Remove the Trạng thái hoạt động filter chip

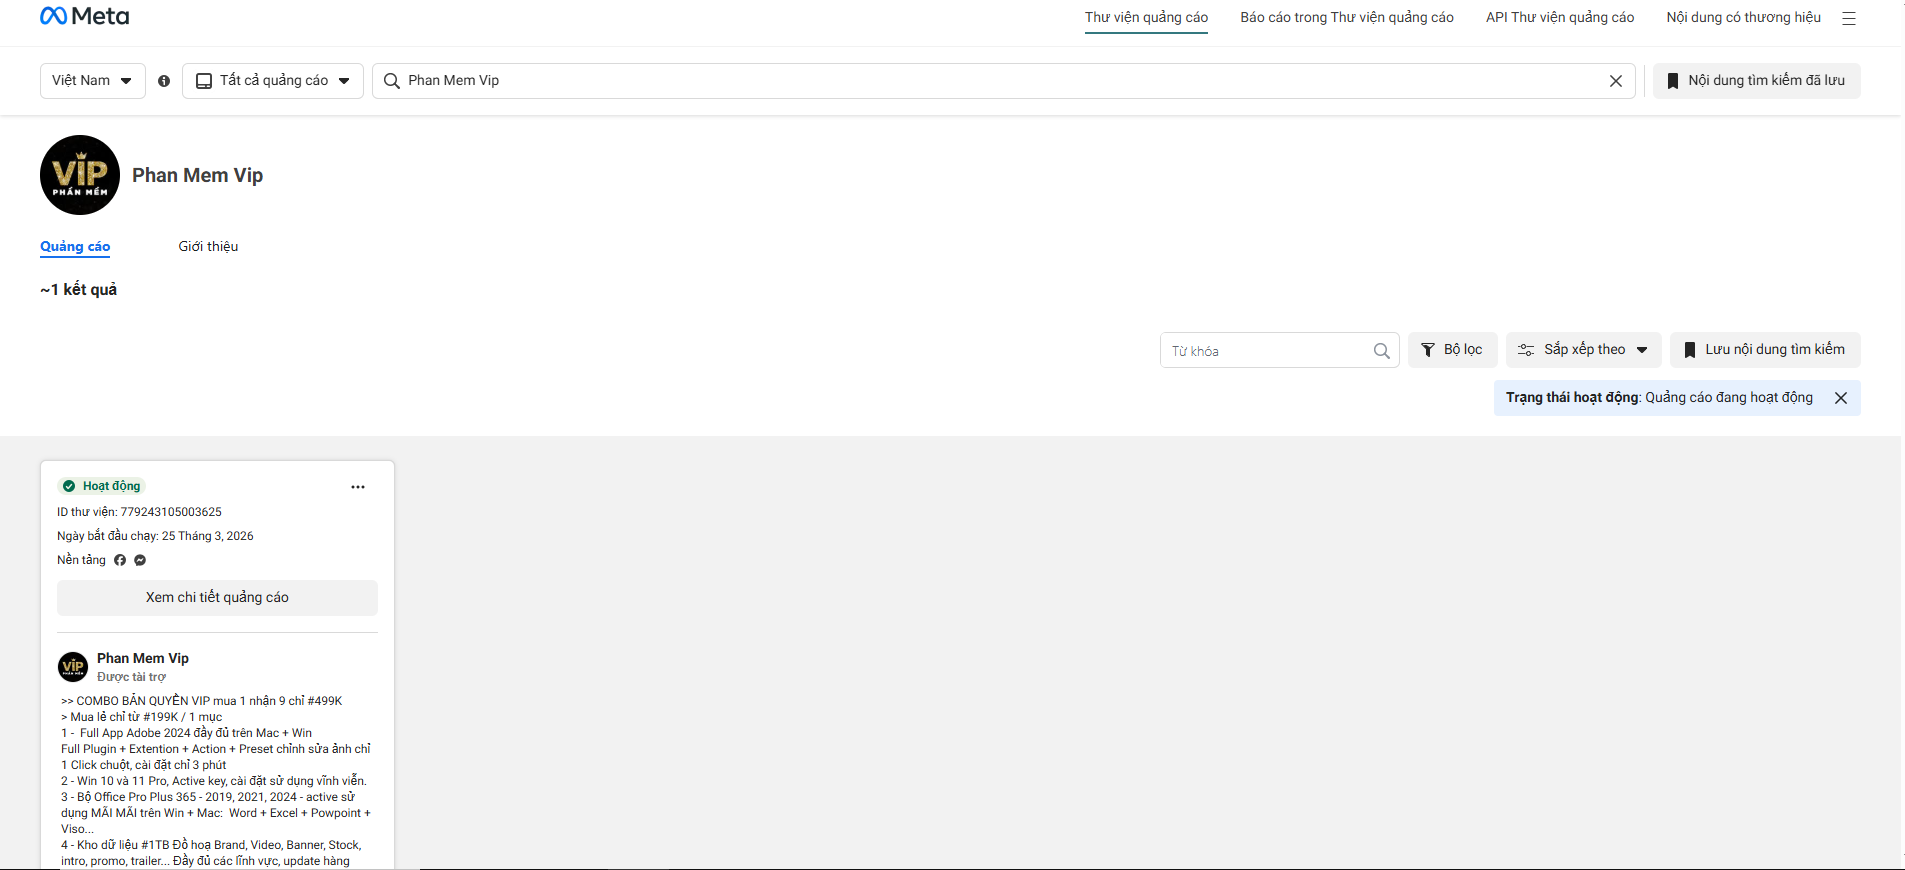1840,398
